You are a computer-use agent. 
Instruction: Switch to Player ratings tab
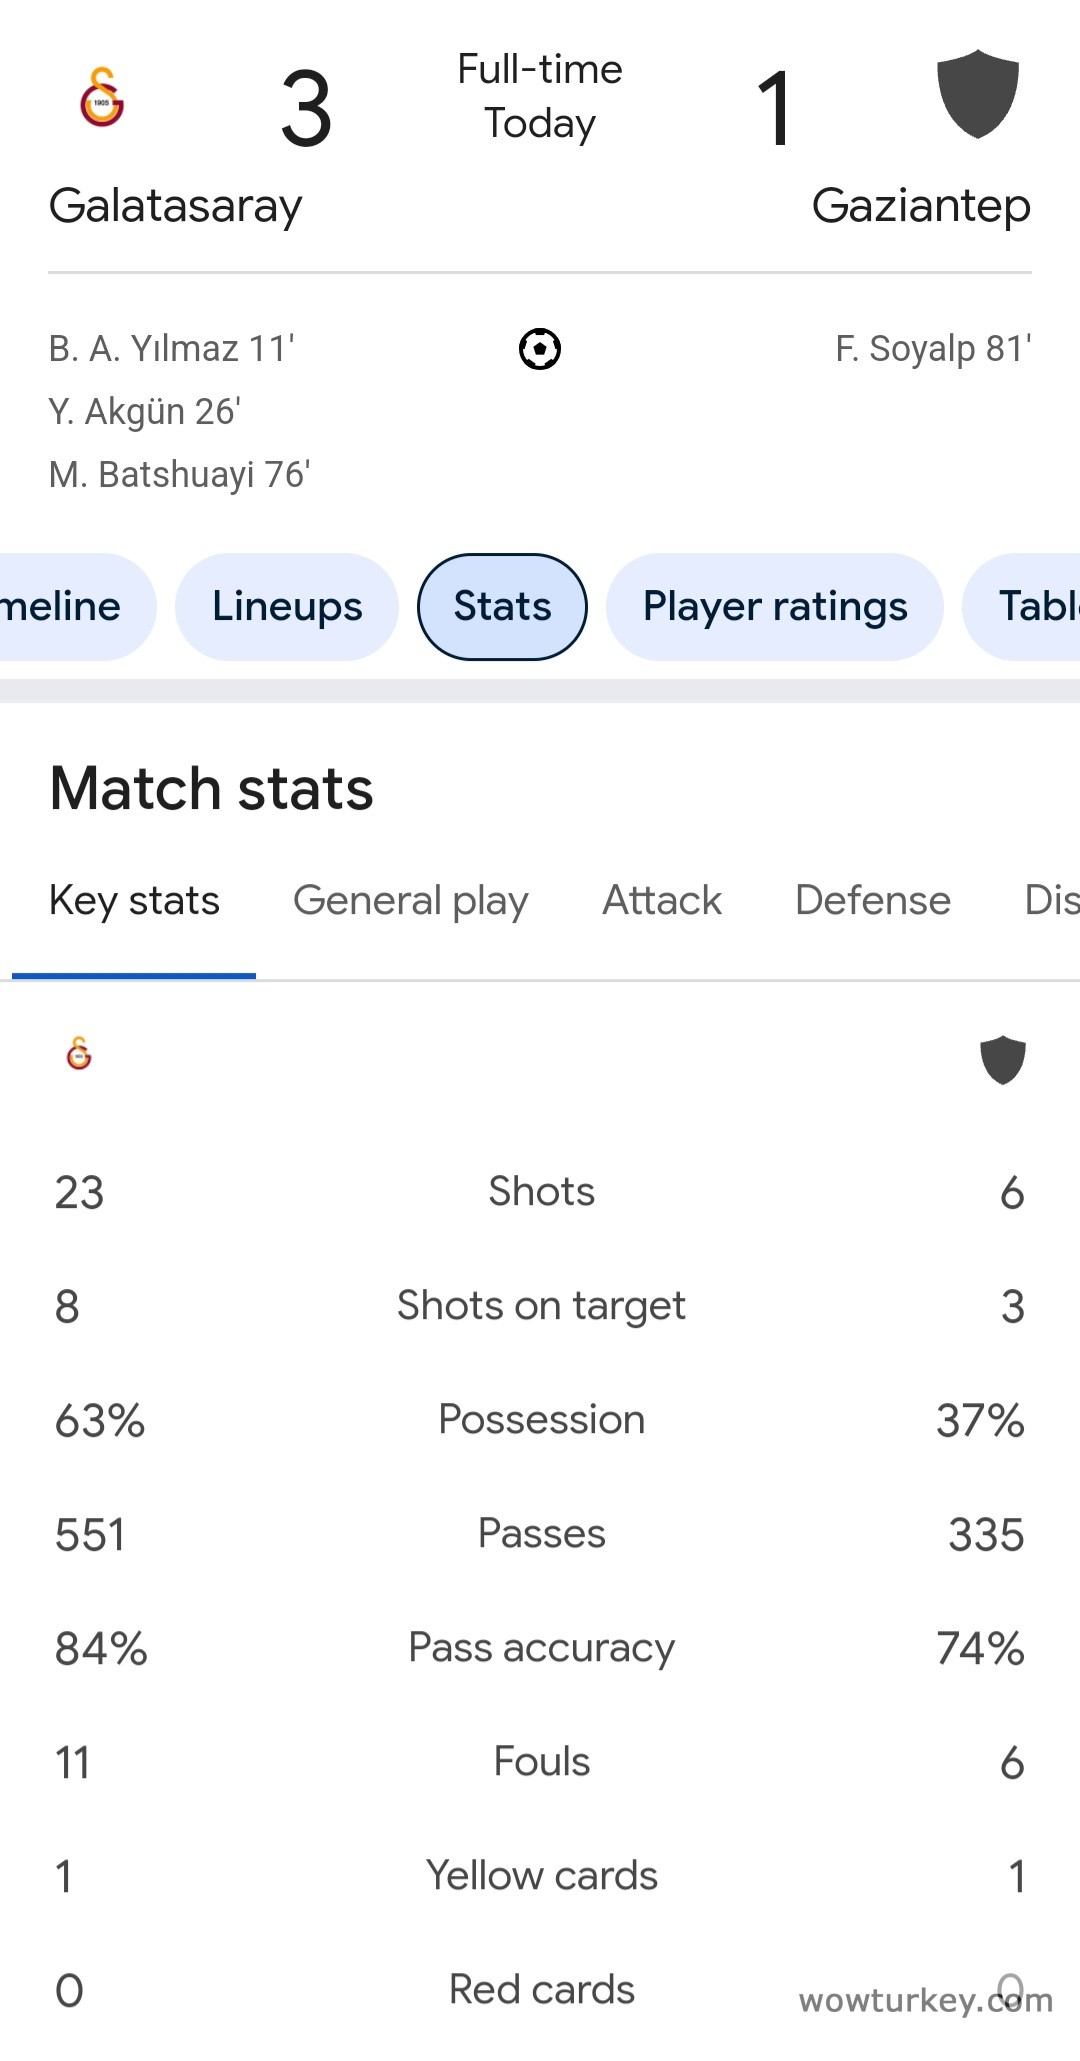775,607
